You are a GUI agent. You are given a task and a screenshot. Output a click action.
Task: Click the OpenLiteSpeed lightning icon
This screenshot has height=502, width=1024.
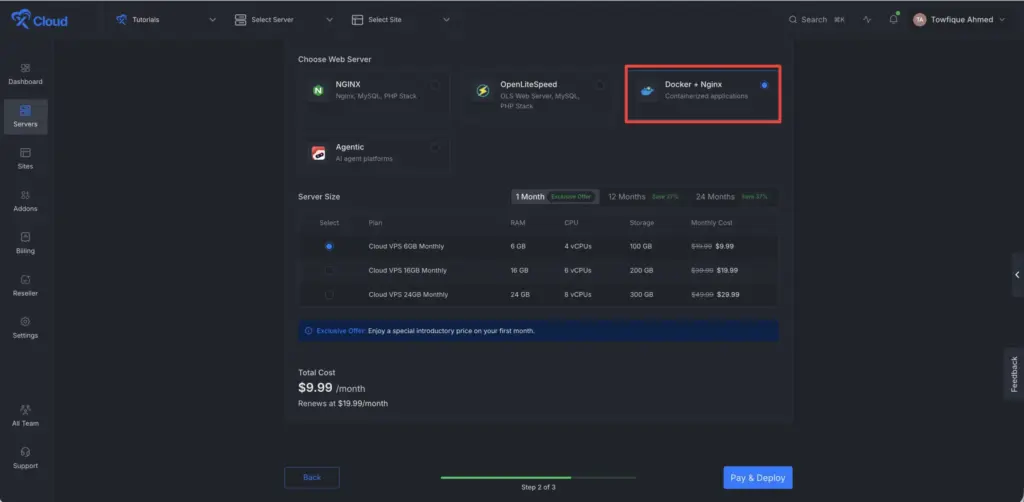(483, 91)
